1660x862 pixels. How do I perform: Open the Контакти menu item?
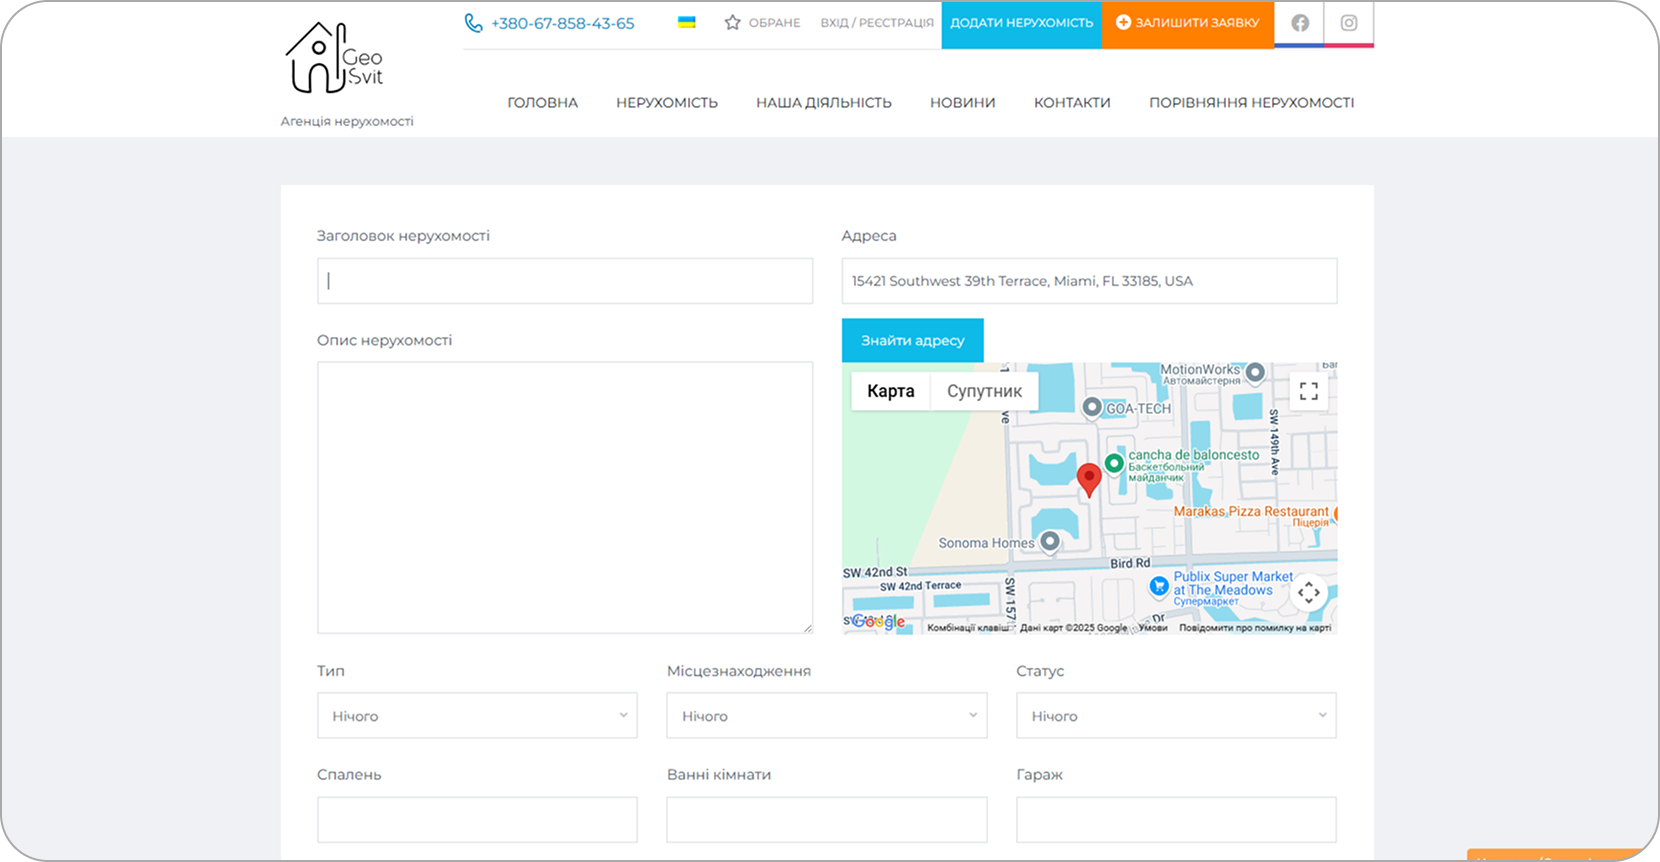coord(1071,102)
